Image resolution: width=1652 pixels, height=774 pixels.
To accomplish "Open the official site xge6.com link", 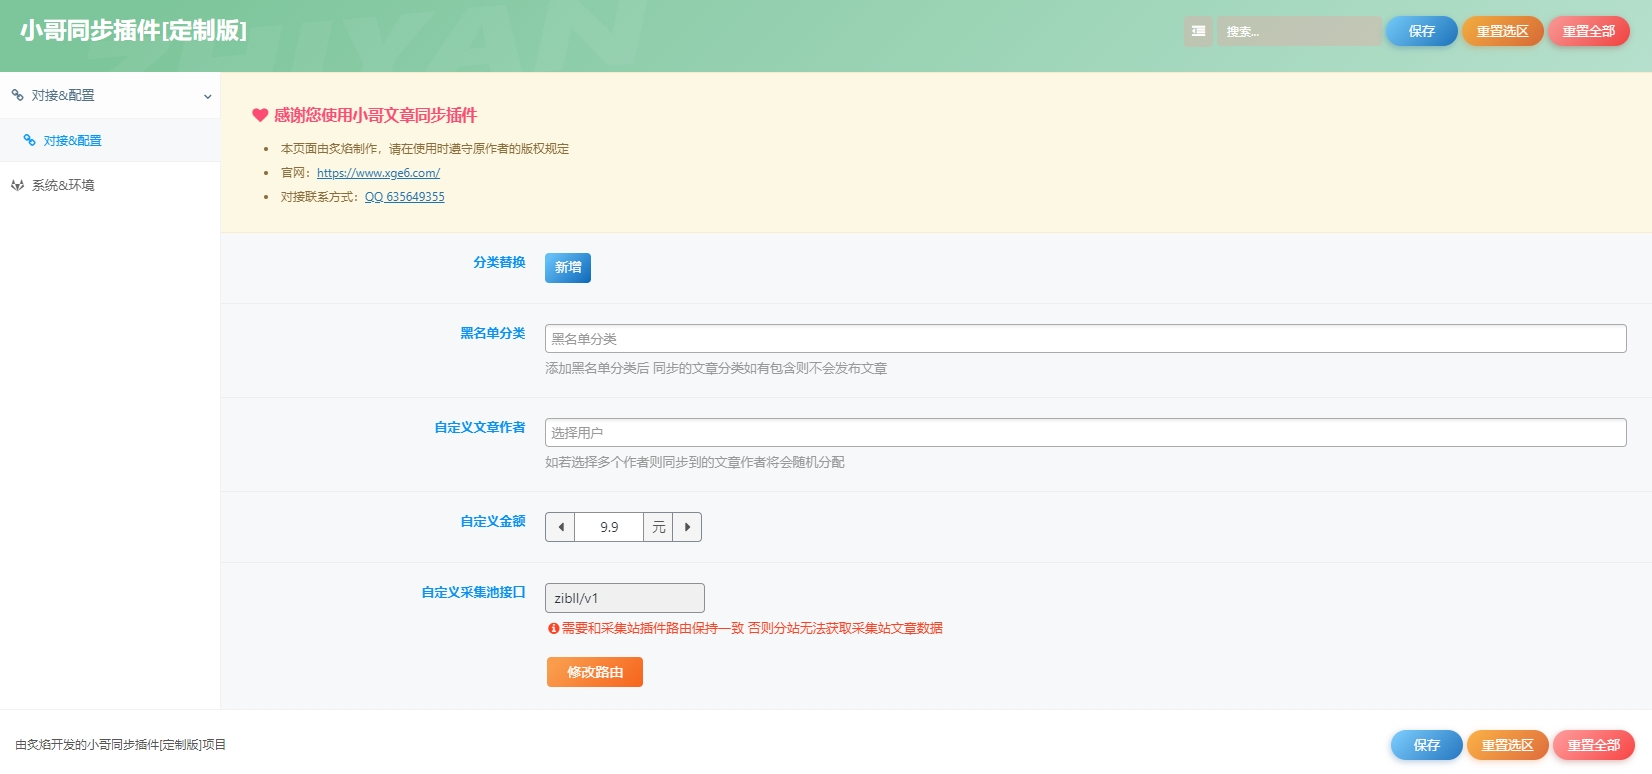I will click(x=378, y=173).
